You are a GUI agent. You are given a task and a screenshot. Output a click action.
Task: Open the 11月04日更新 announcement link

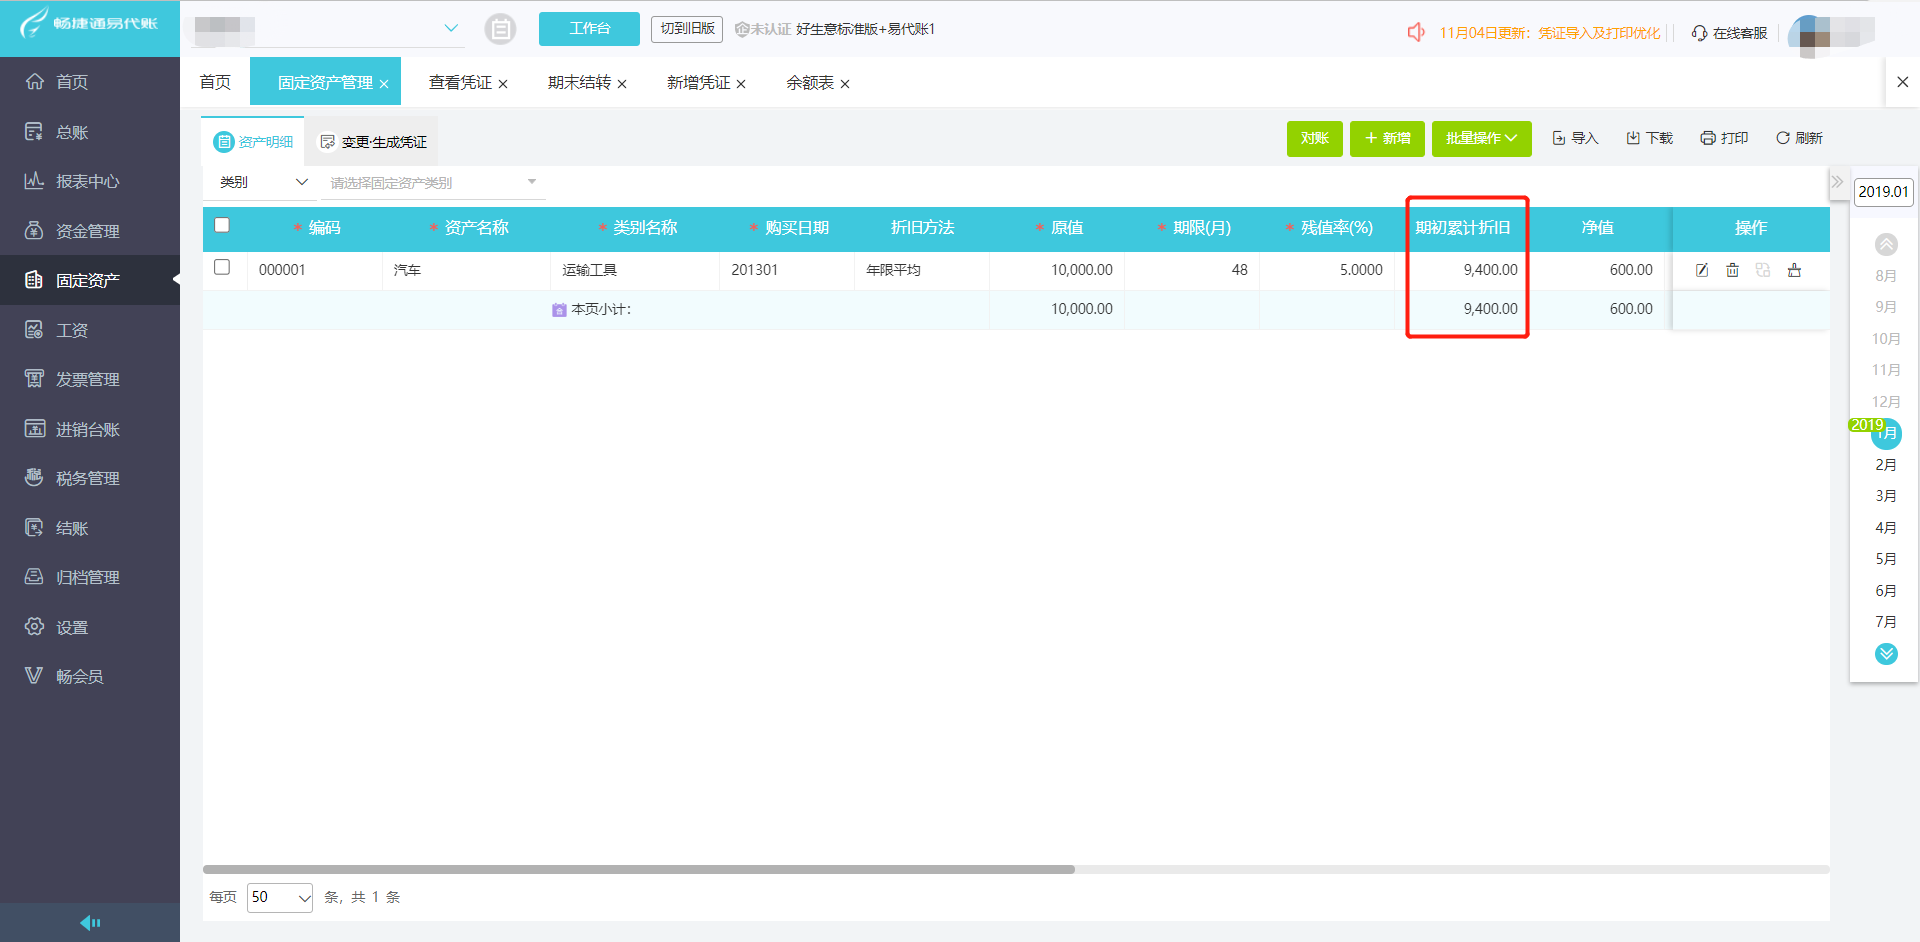1550,33
